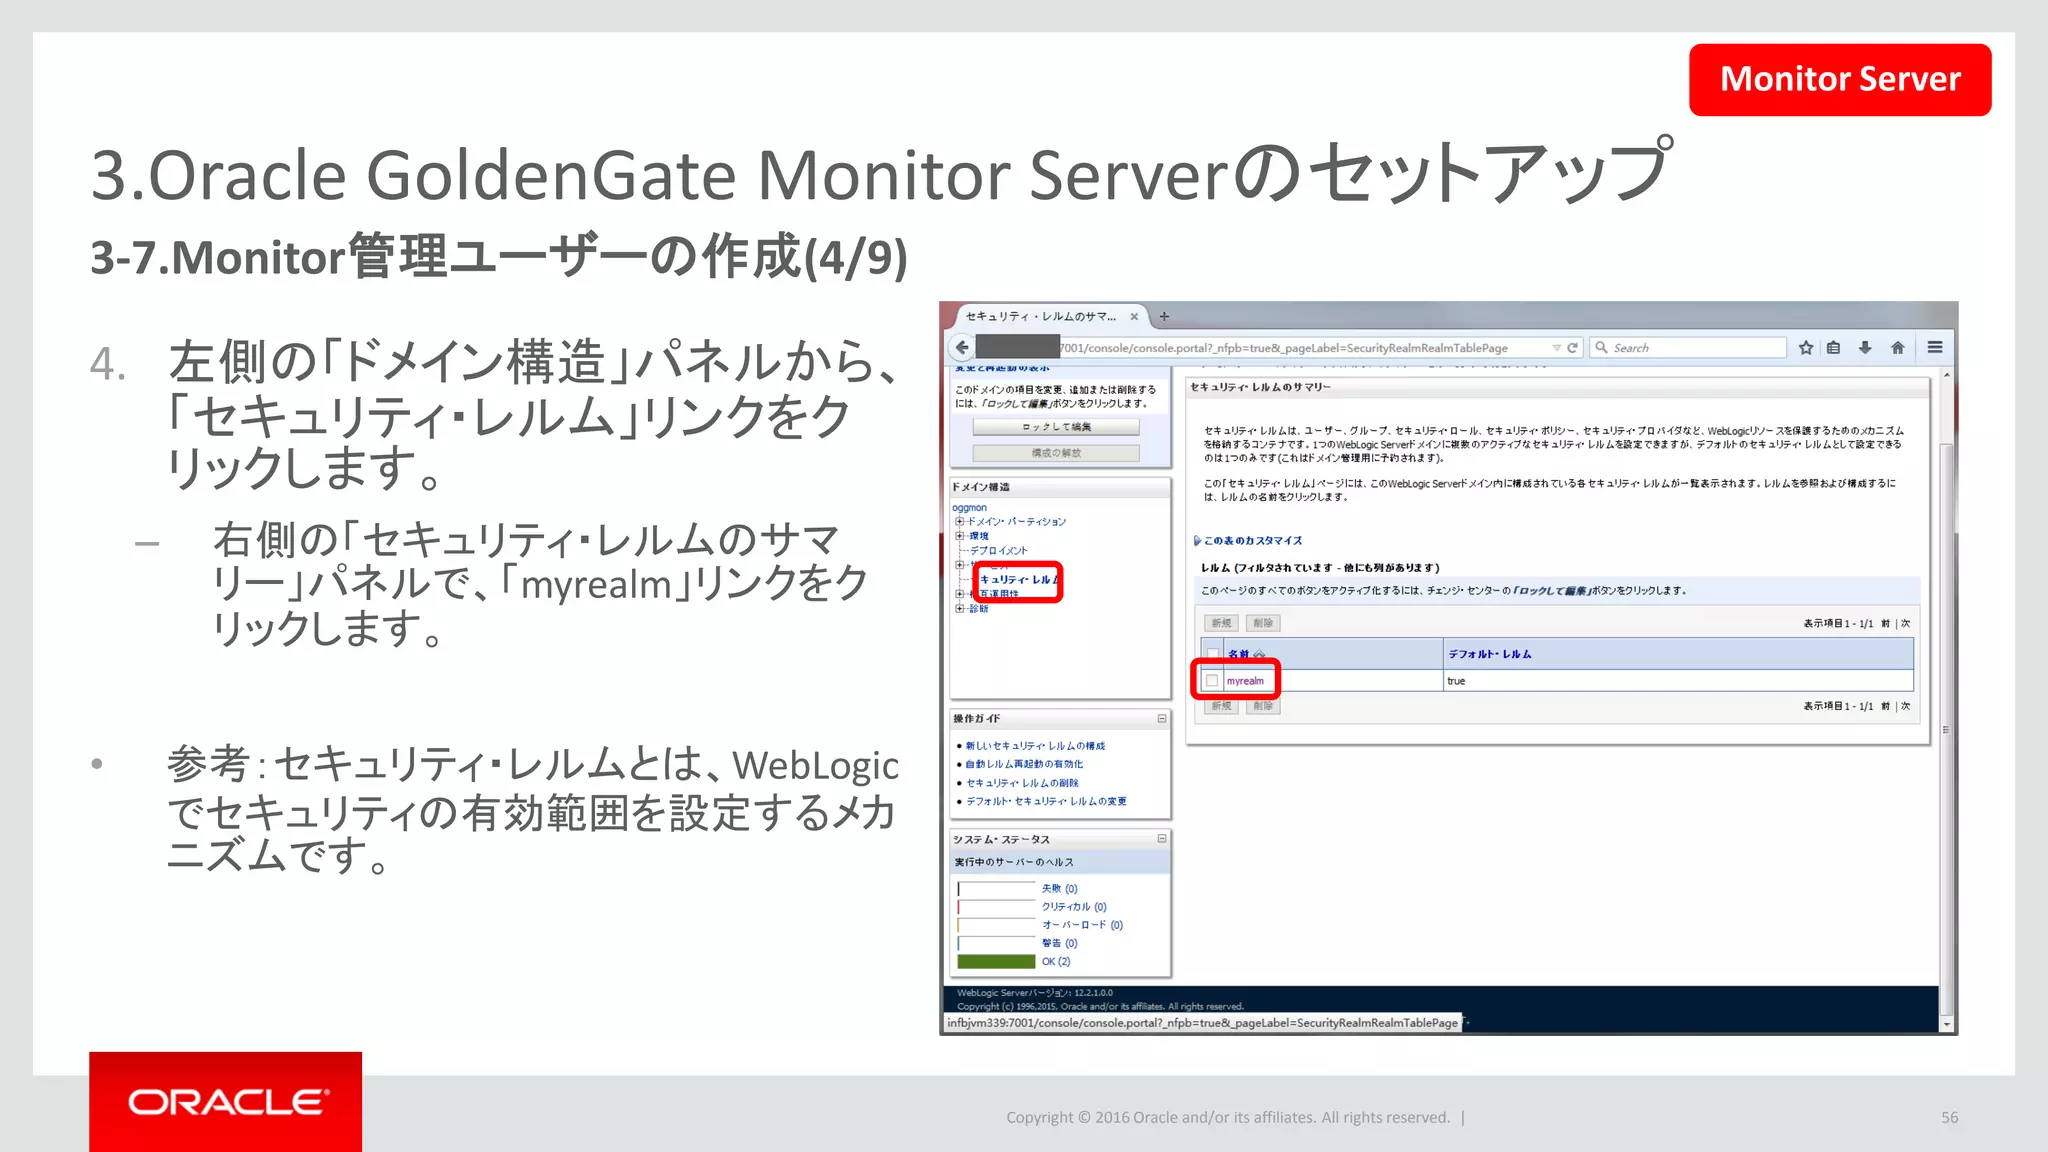2048x1152 pixels.
Task: Open the セキュリティ・レルム tree link
Action: [1018, 579]
